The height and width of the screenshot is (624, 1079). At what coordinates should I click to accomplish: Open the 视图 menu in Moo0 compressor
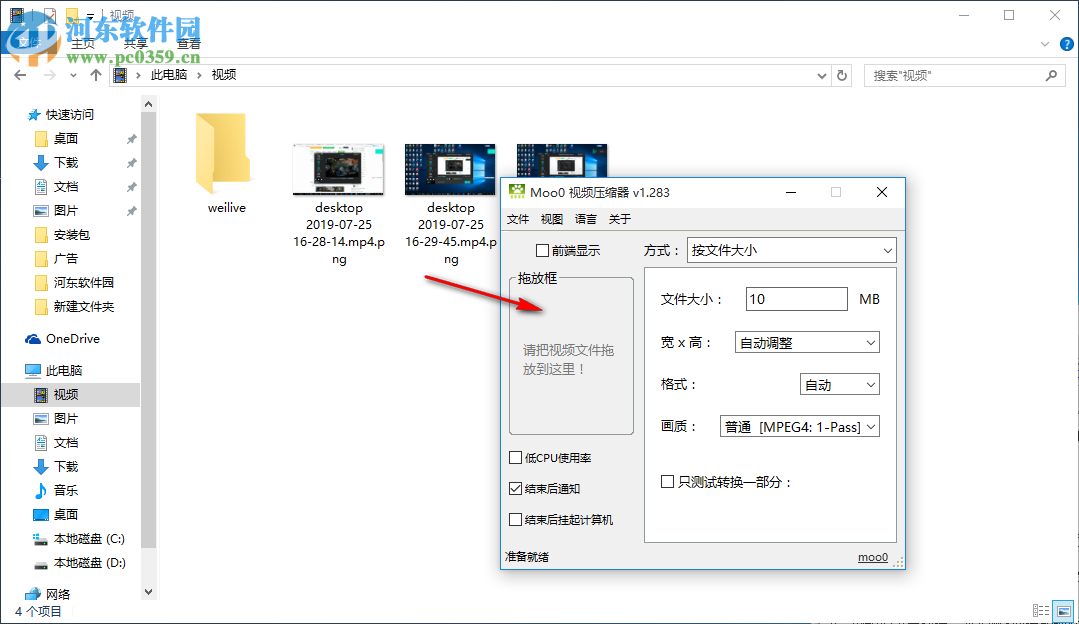(551, 218)
